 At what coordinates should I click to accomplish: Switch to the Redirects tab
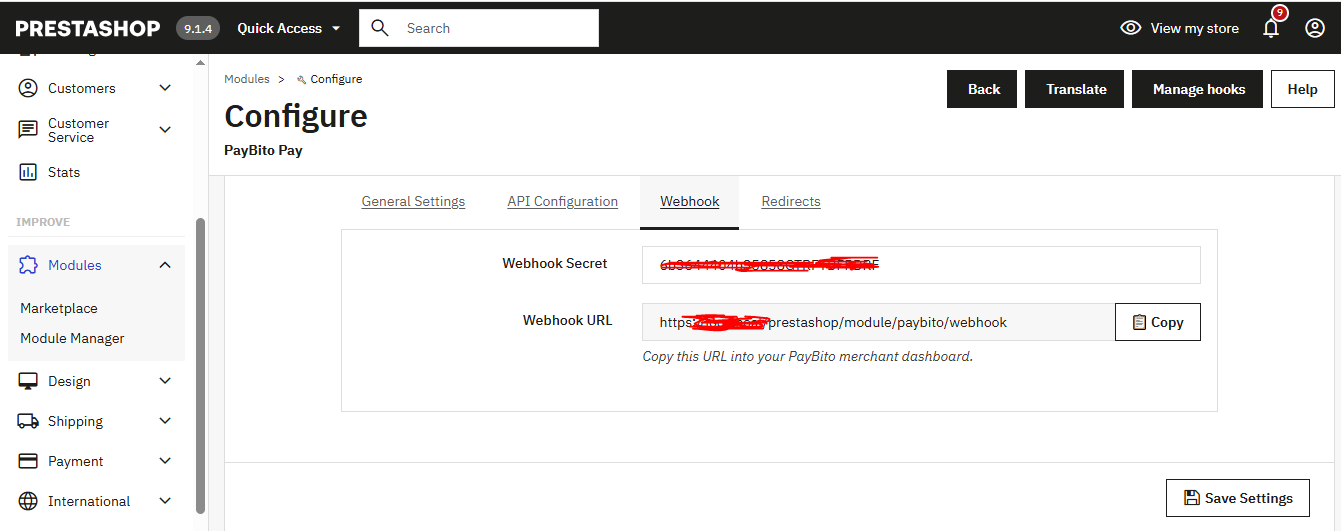tap(791, 201)
